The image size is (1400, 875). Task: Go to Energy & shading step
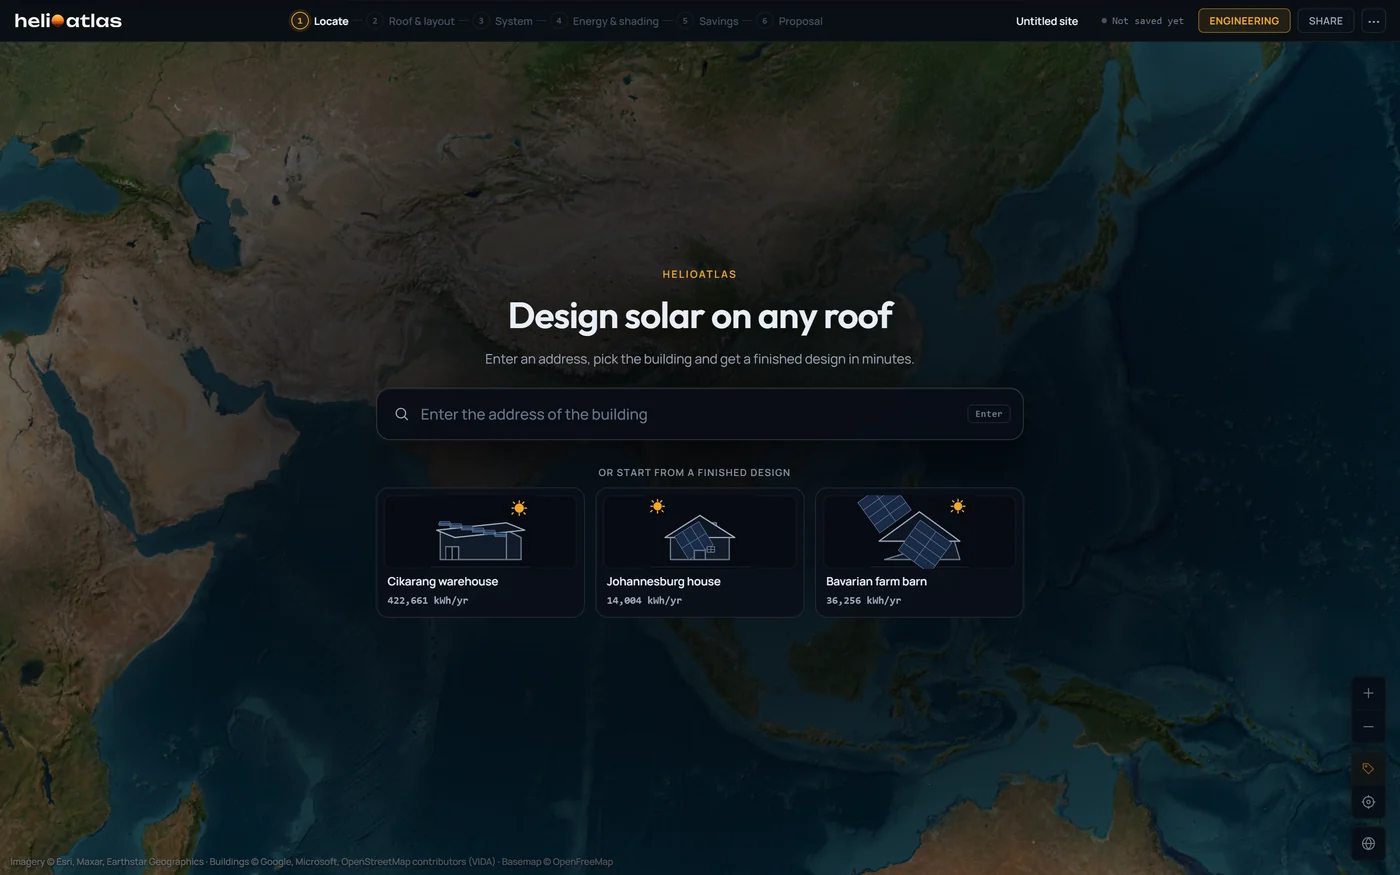click(605, 21)
